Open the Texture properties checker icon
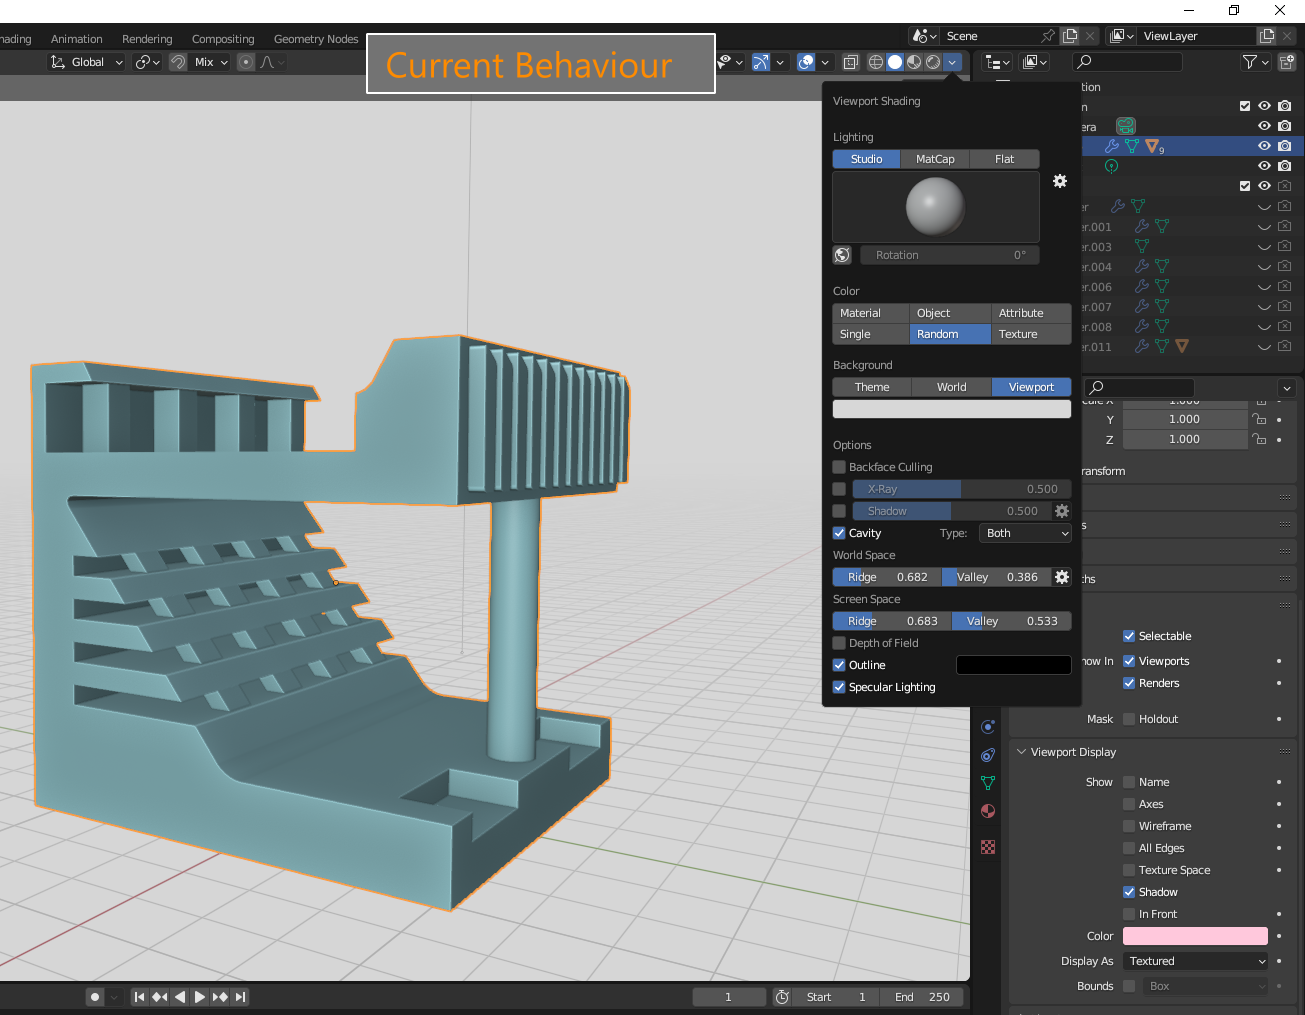 (x=988, y=847)
